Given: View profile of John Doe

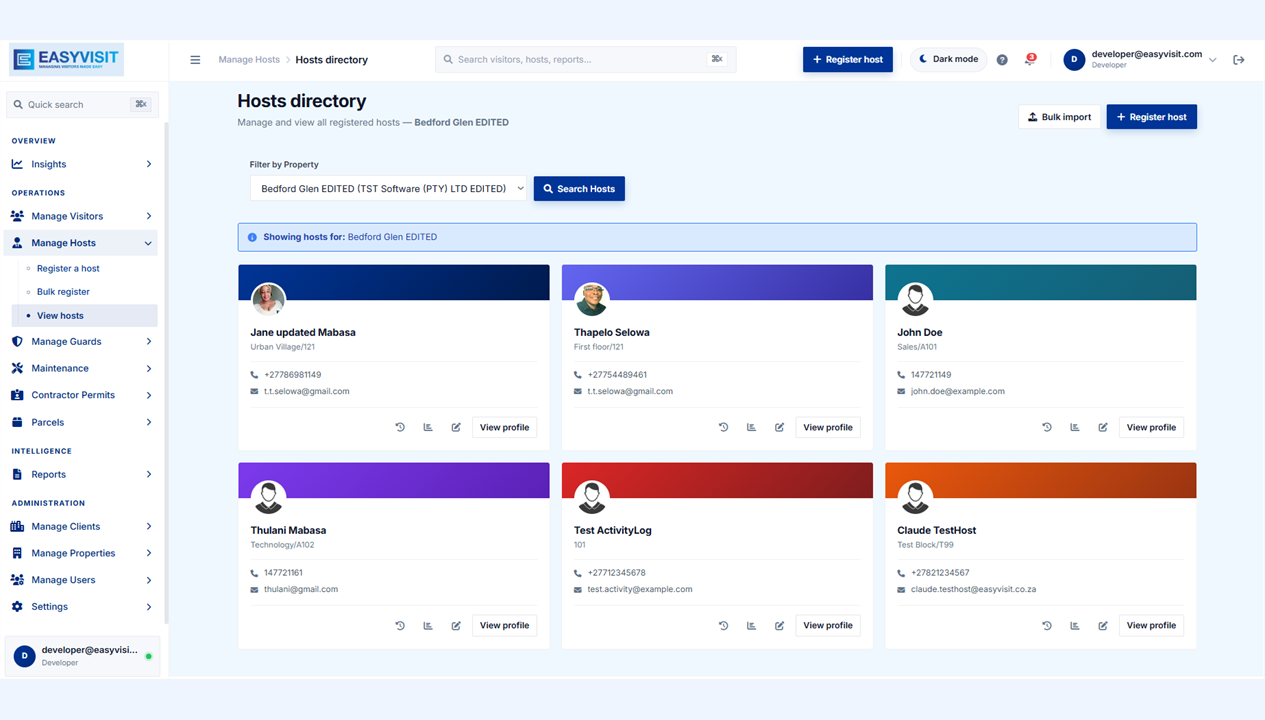Looking at the screenshot, I should click(1151, 427).
